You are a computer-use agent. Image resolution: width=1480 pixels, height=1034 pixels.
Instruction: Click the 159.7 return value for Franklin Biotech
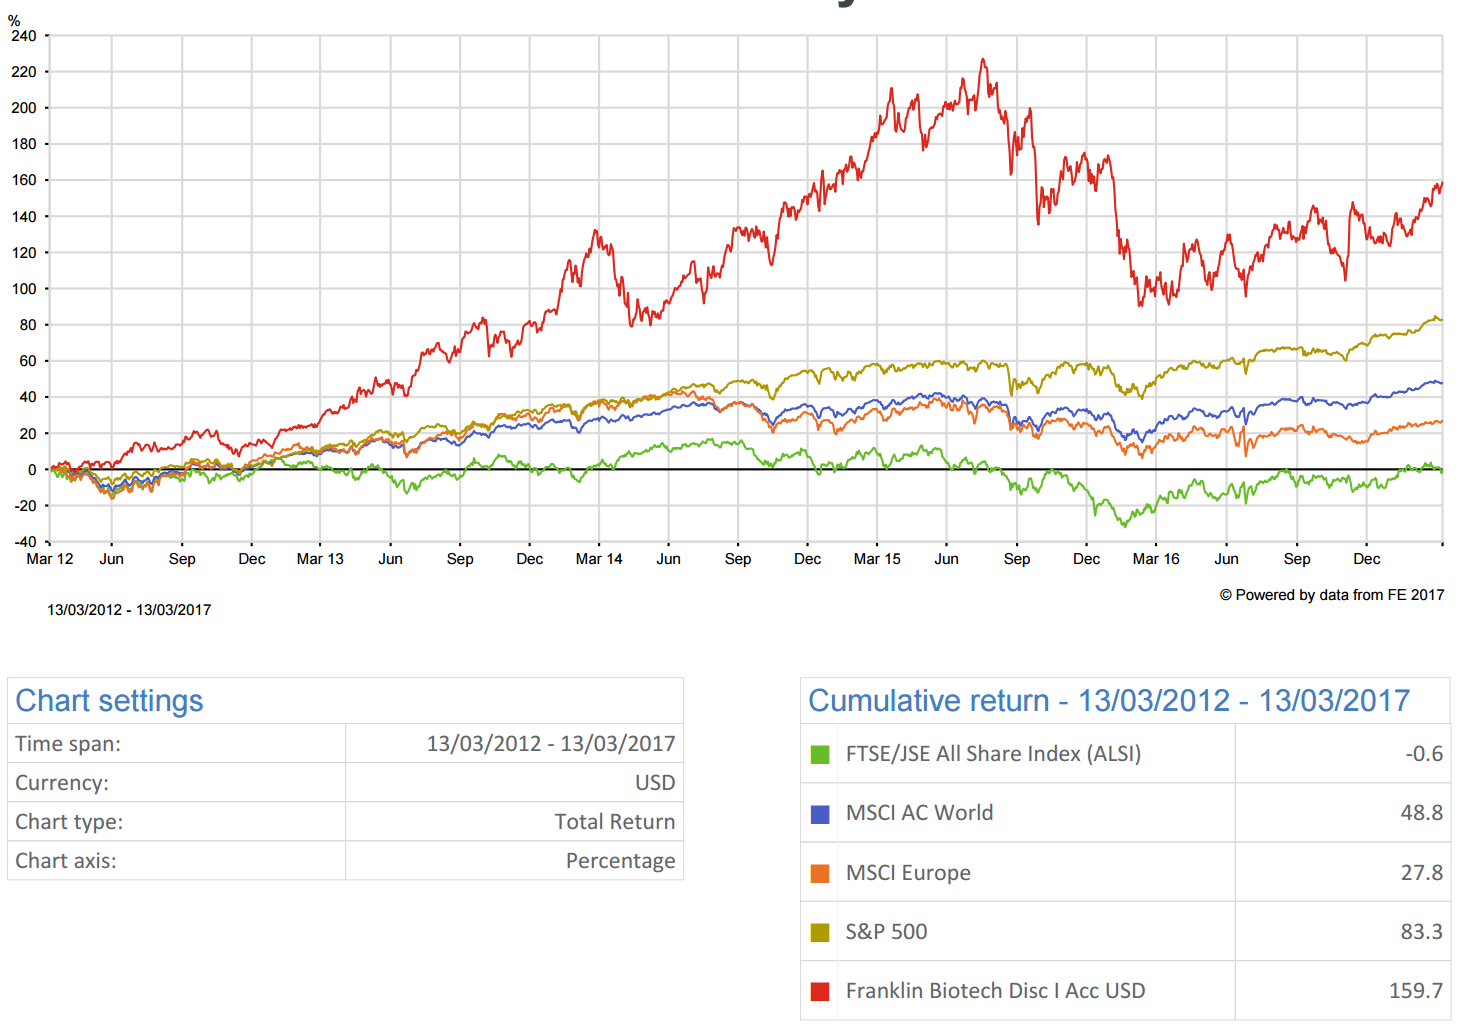1415,991
